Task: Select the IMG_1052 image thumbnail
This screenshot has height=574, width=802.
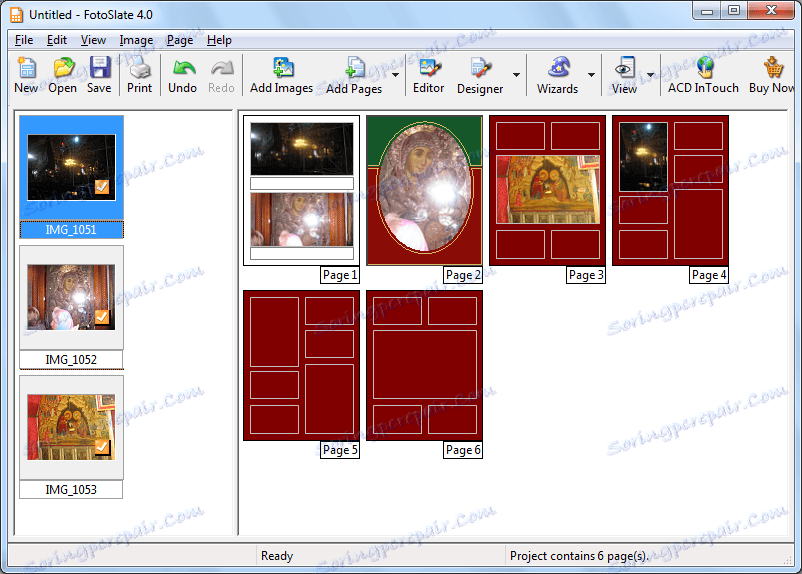Action: pos(72,297)
